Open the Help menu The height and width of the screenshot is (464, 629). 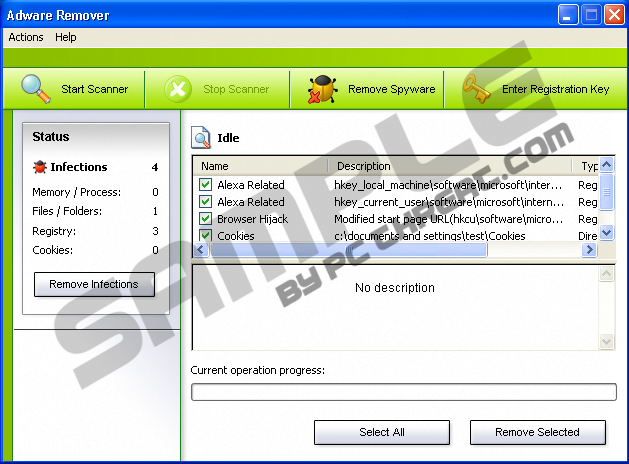pos(66,37)
